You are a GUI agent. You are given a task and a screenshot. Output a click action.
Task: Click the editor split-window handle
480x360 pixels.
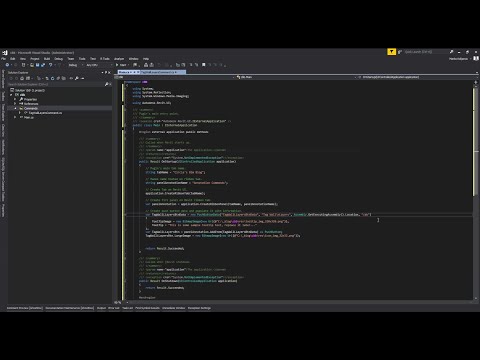click(476, 82)
